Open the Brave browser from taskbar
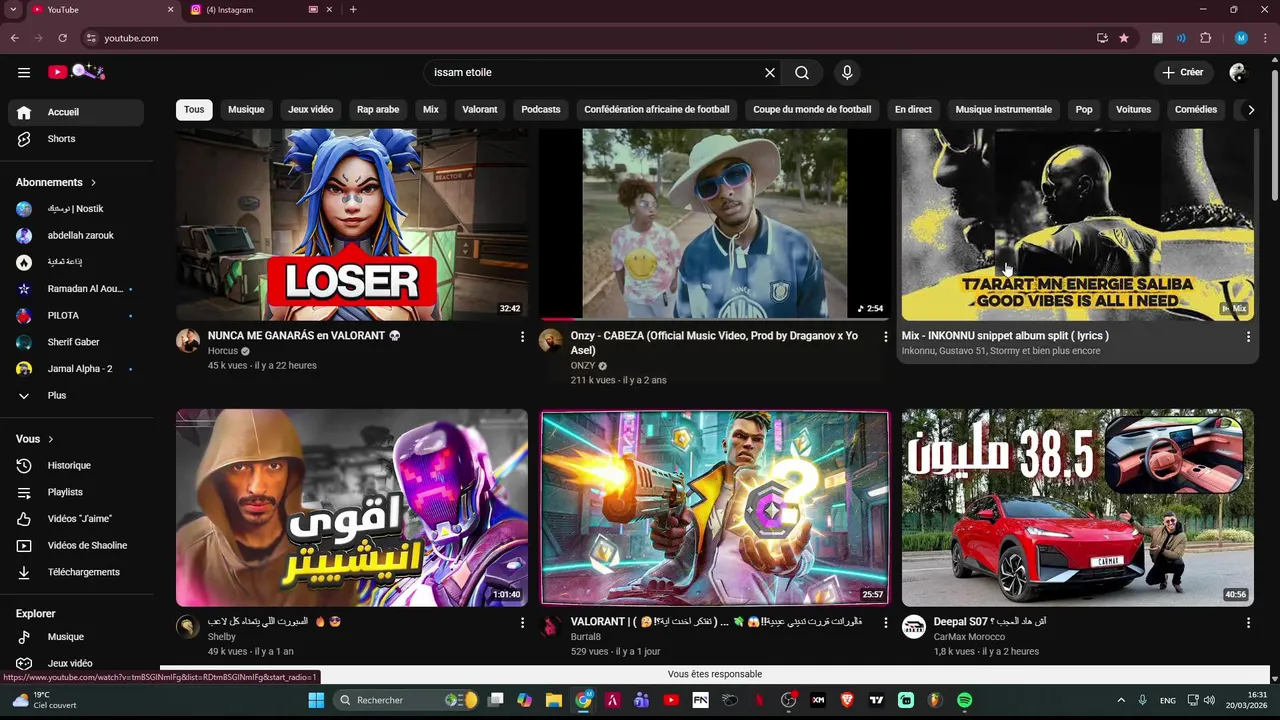The width and height of the screenshot is (1280, 720). coord(847,700)
